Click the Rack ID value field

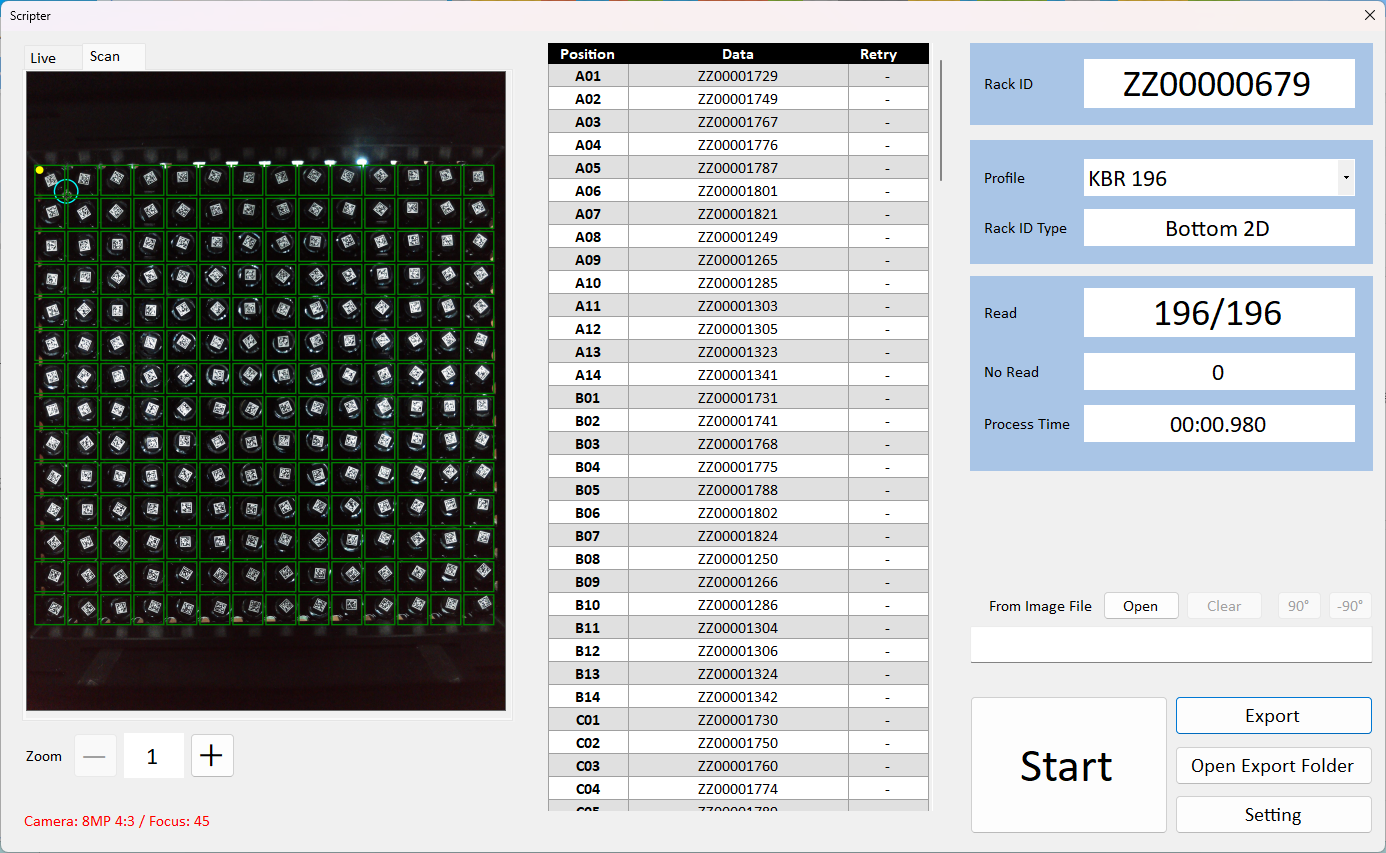click(x=1218, y=84)
